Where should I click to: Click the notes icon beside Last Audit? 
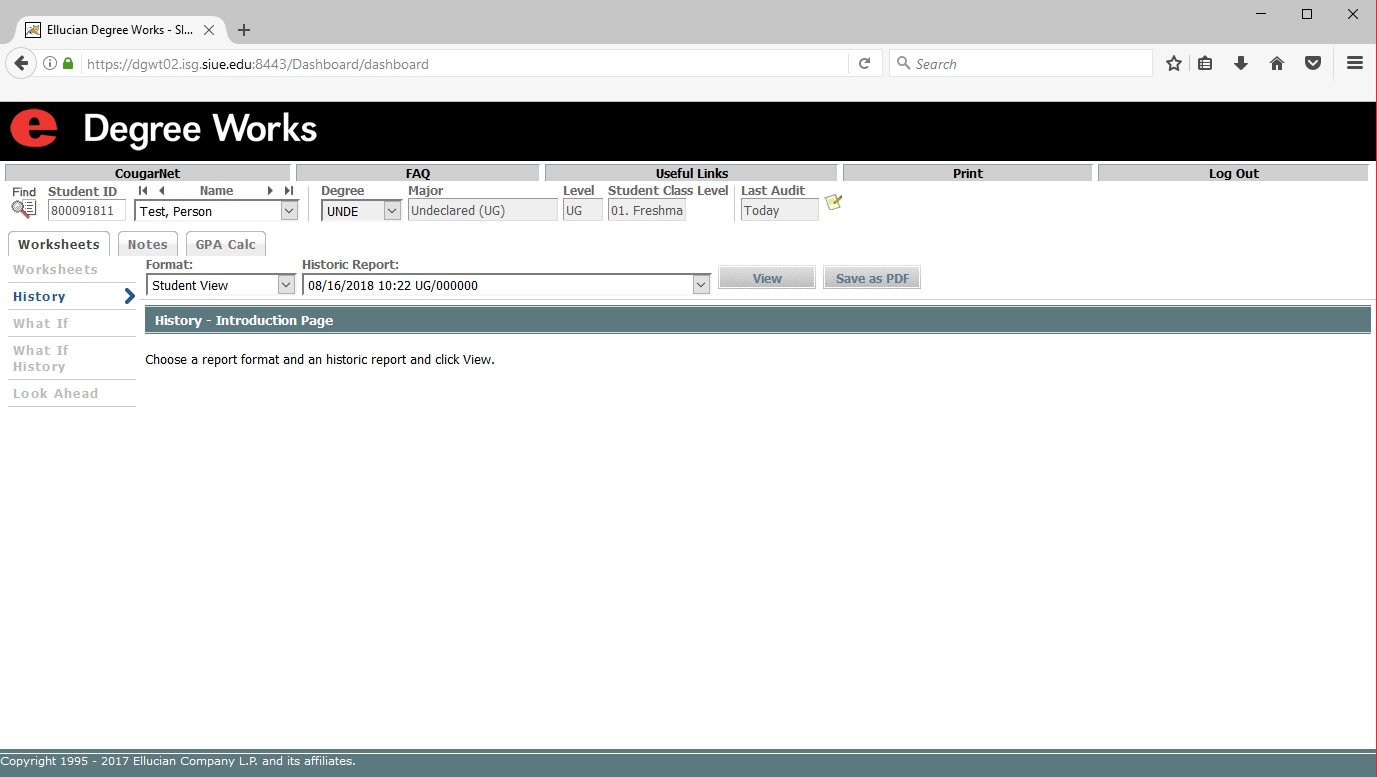tap(833, 203)
